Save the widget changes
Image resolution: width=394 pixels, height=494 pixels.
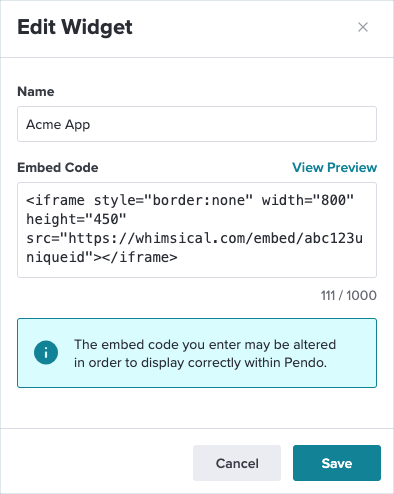pyautogui.click(x=337, y=463)
